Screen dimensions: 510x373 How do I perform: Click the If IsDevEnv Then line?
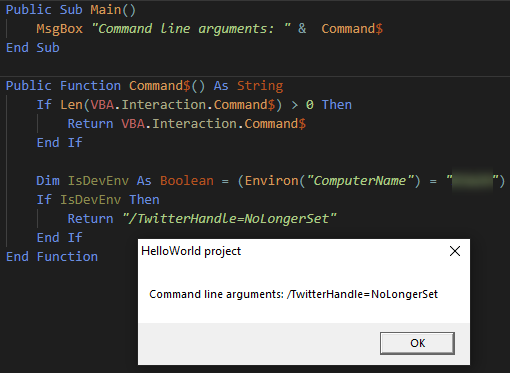(98, 200)
